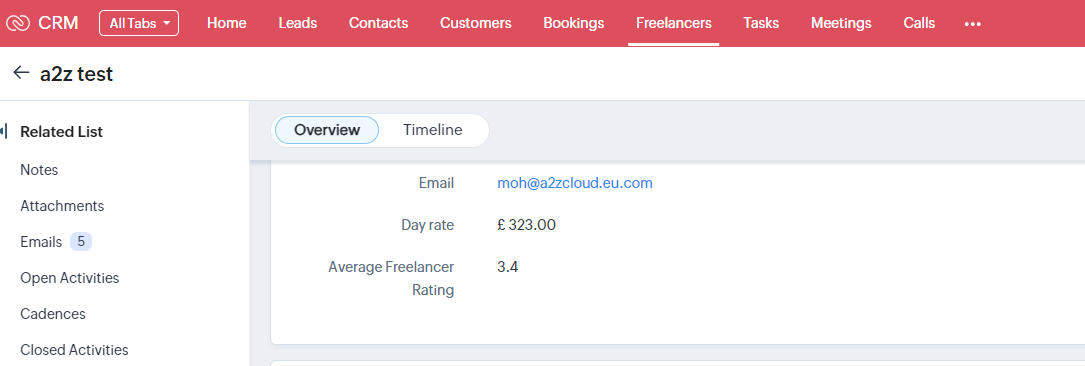Collapse the Related List sidebar handle
The height and width of the screenshot is (366, 1085).
point(4,131)
